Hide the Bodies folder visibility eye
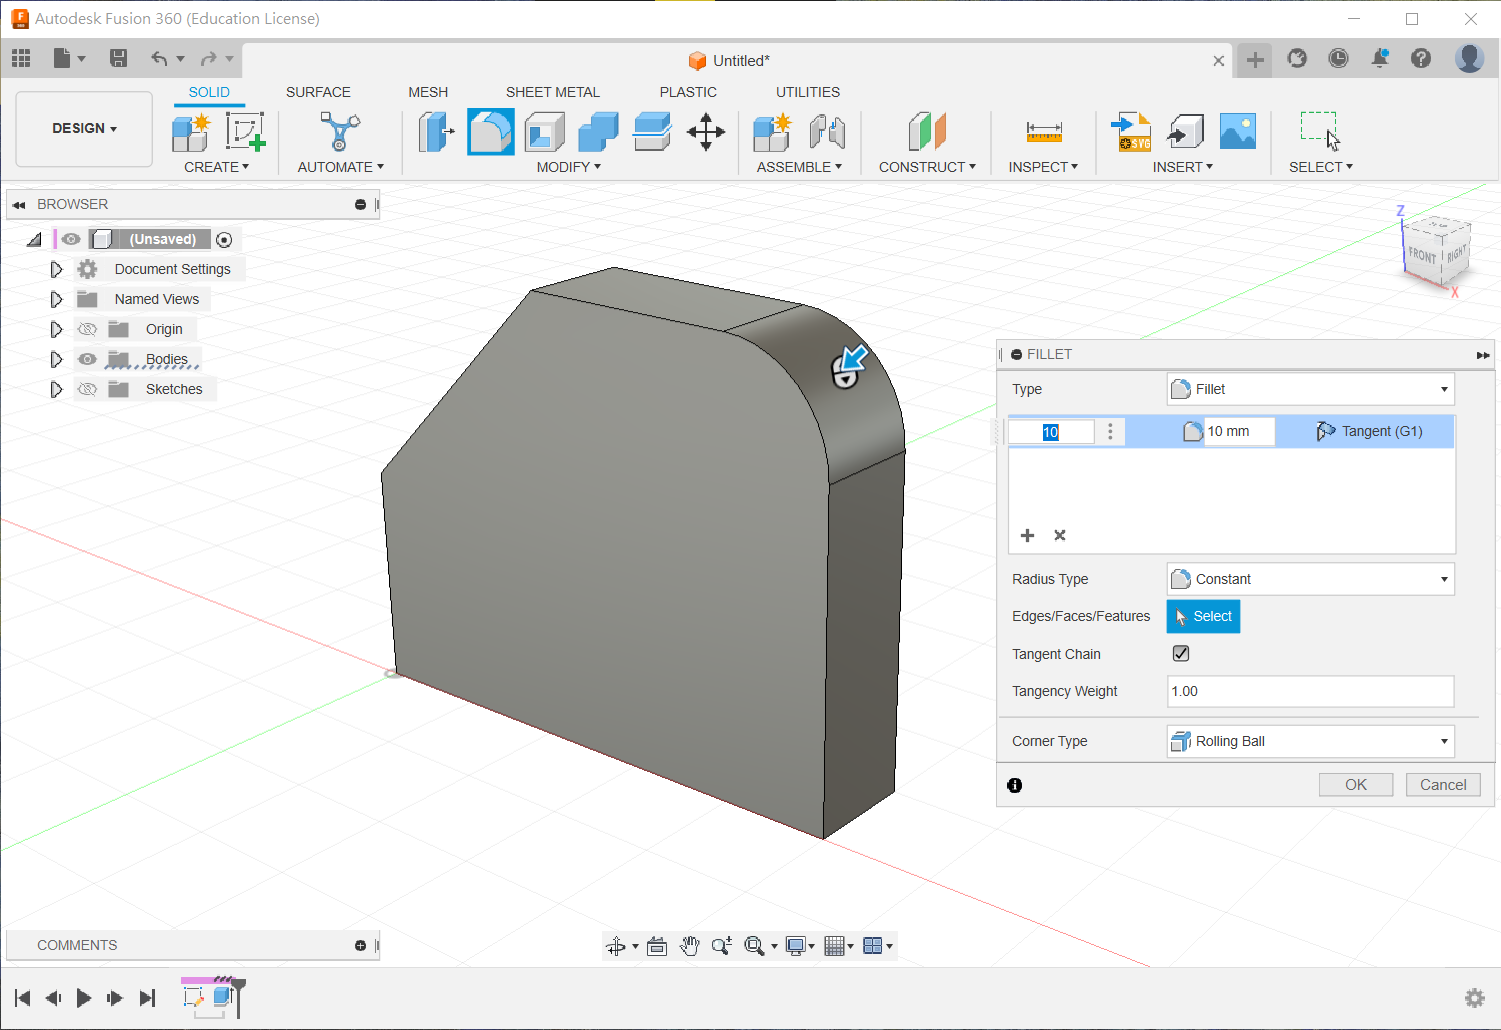The width and height of the screenshot is (1501, 1030). pos(88,359)
